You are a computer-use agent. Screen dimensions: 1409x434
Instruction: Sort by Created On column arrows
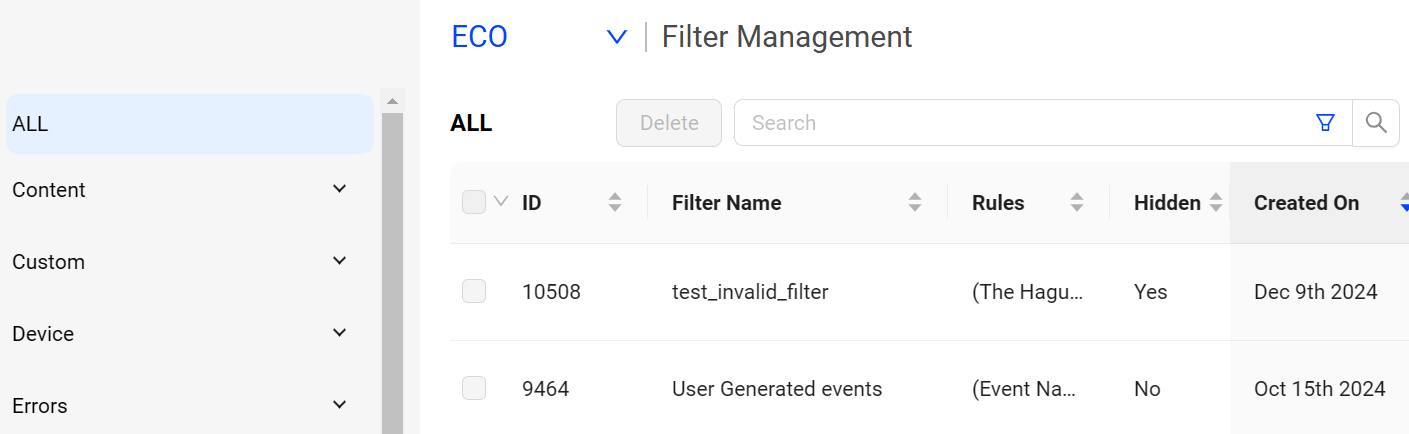(1403, 203)
